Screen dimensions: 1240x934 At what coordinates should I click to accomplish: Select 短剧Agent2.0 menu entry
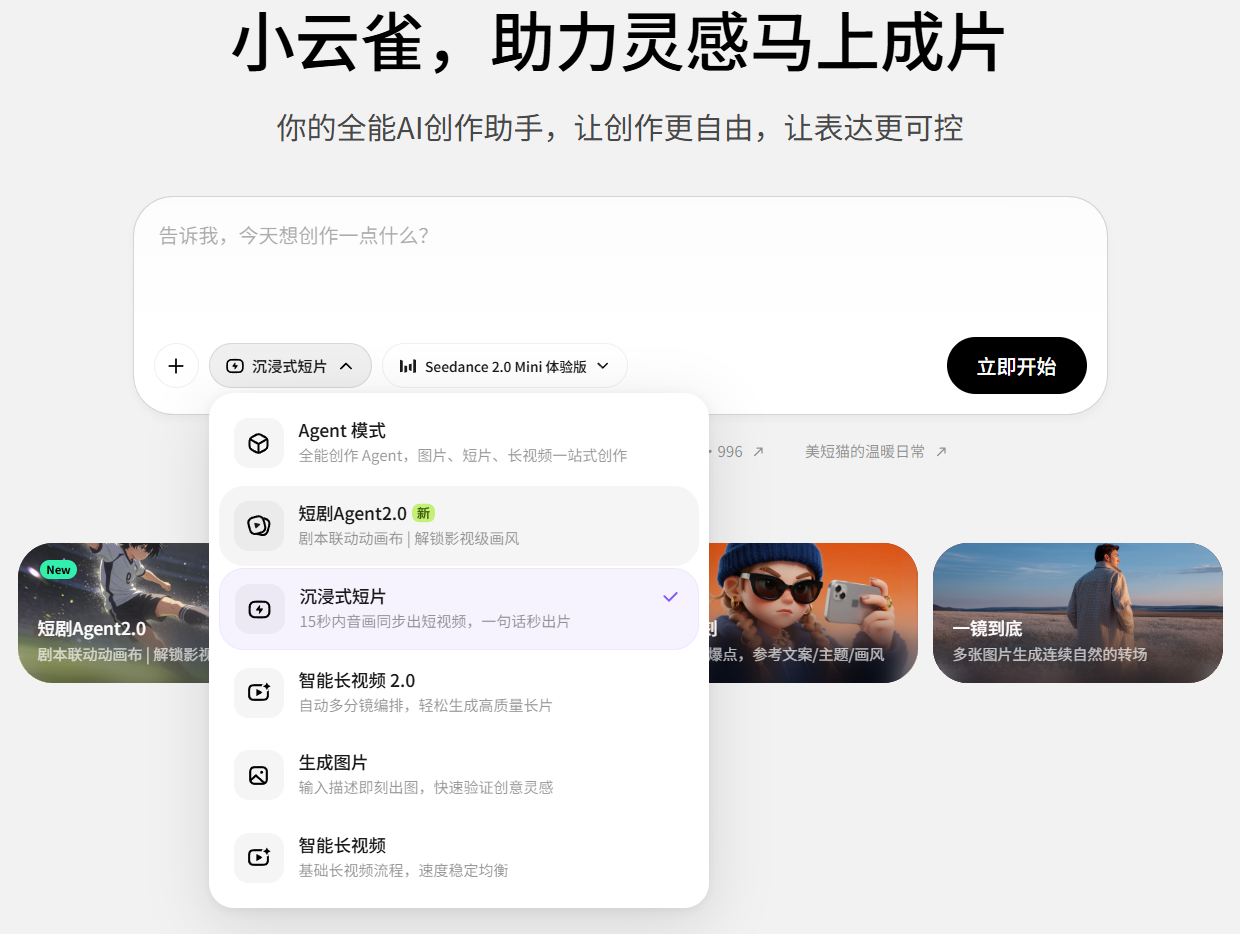[459, 526]
